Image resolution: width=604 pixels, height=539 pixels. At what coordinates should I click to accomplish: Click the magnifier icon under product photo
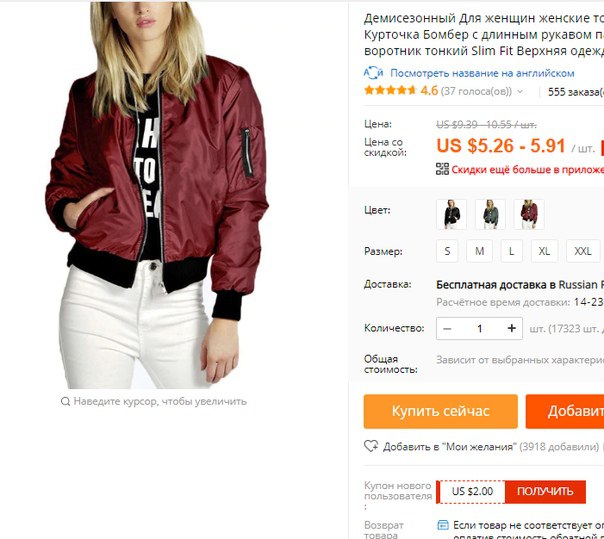coord(65,401)
